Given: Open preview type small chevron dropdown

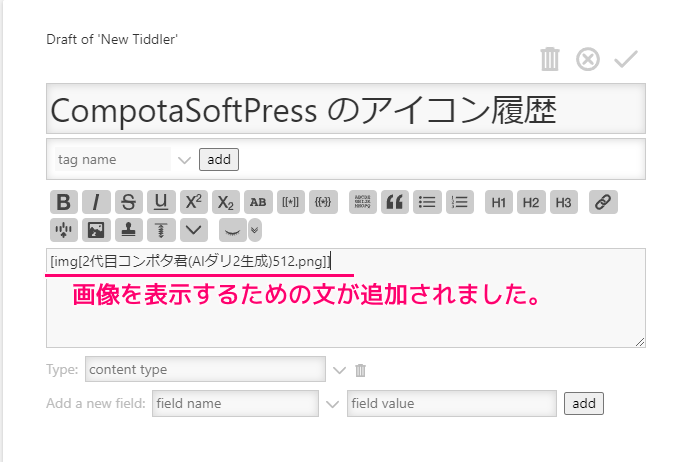Looking at the screenshot, I should click(254, 230).
